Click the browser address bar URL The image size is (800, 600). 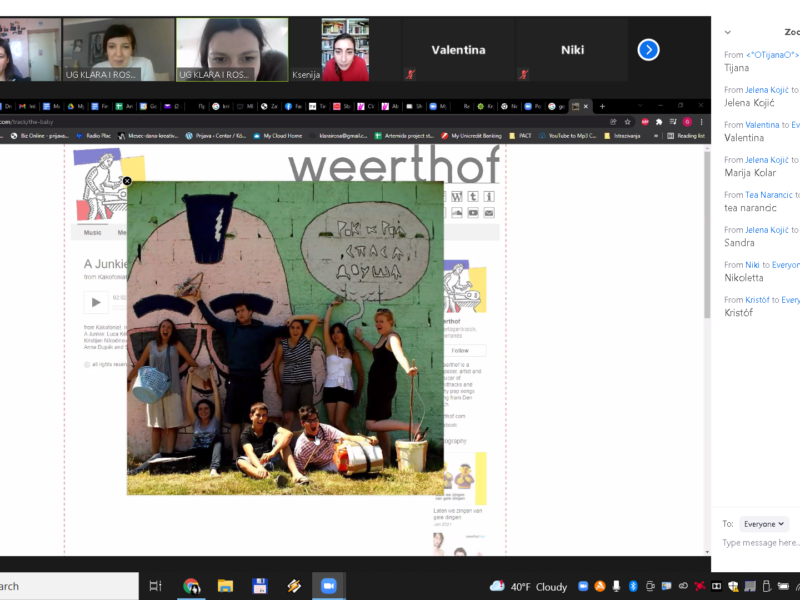(x=27, y=122)
